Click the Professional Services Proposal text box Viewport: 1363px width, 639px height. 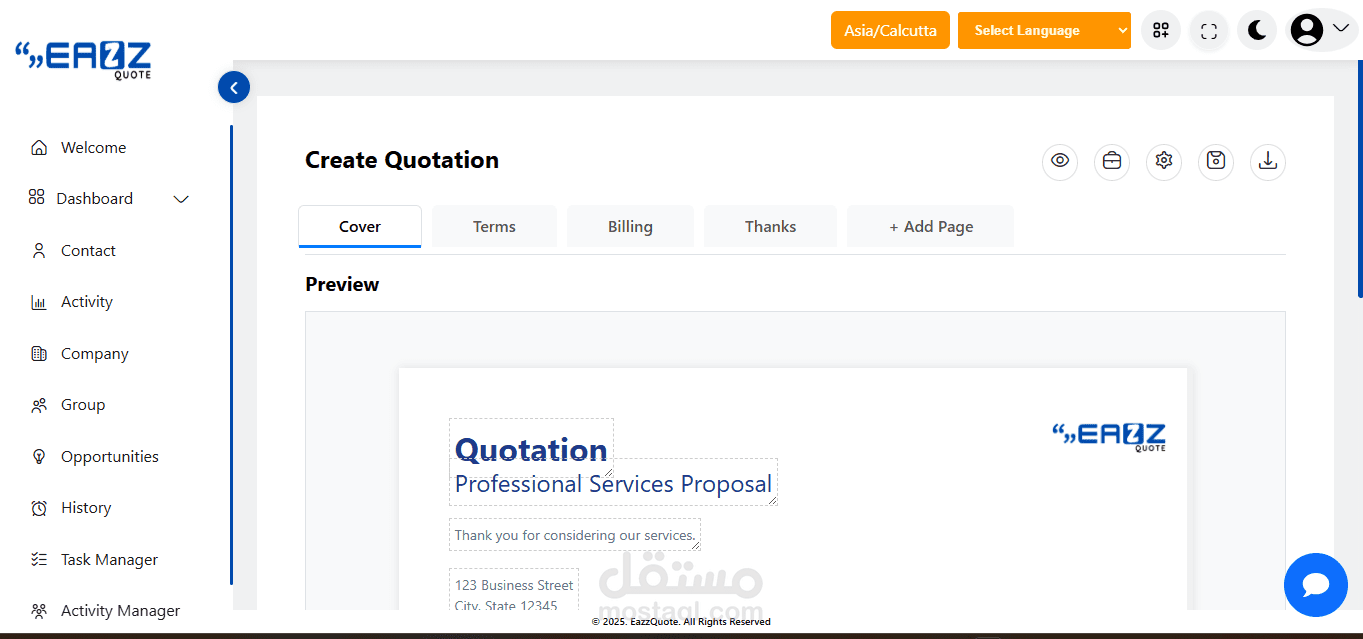tap(613, 483)
